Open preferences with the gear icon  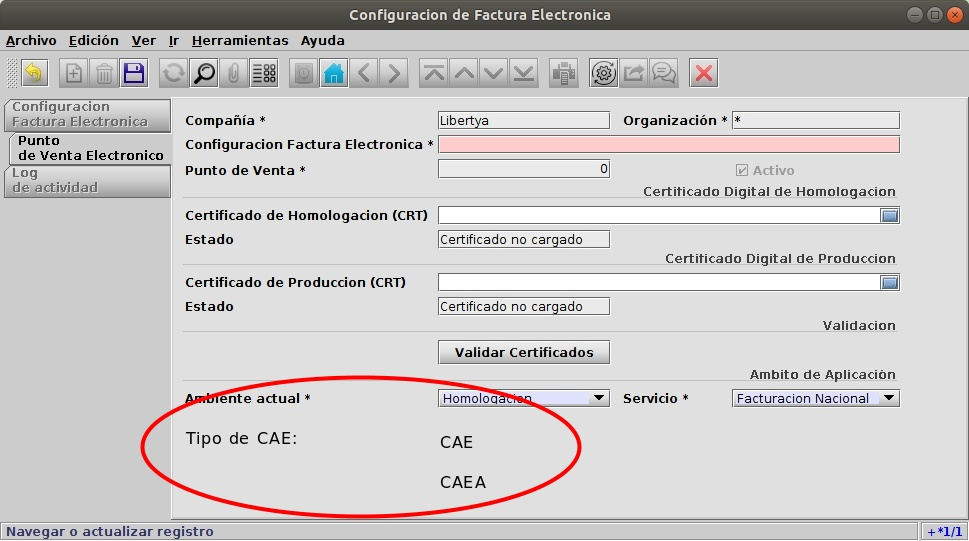click(x=604, y=74)
